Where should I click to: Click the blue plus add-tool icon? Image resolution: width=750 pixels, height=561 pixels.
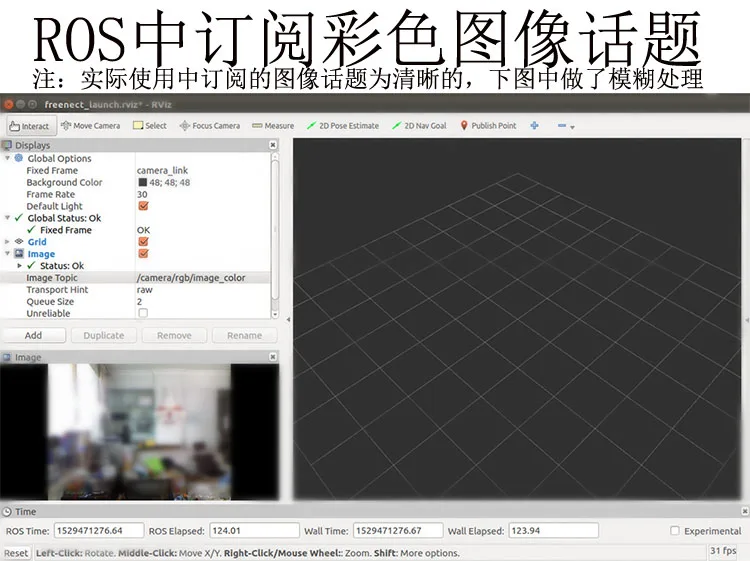[534, 126]
